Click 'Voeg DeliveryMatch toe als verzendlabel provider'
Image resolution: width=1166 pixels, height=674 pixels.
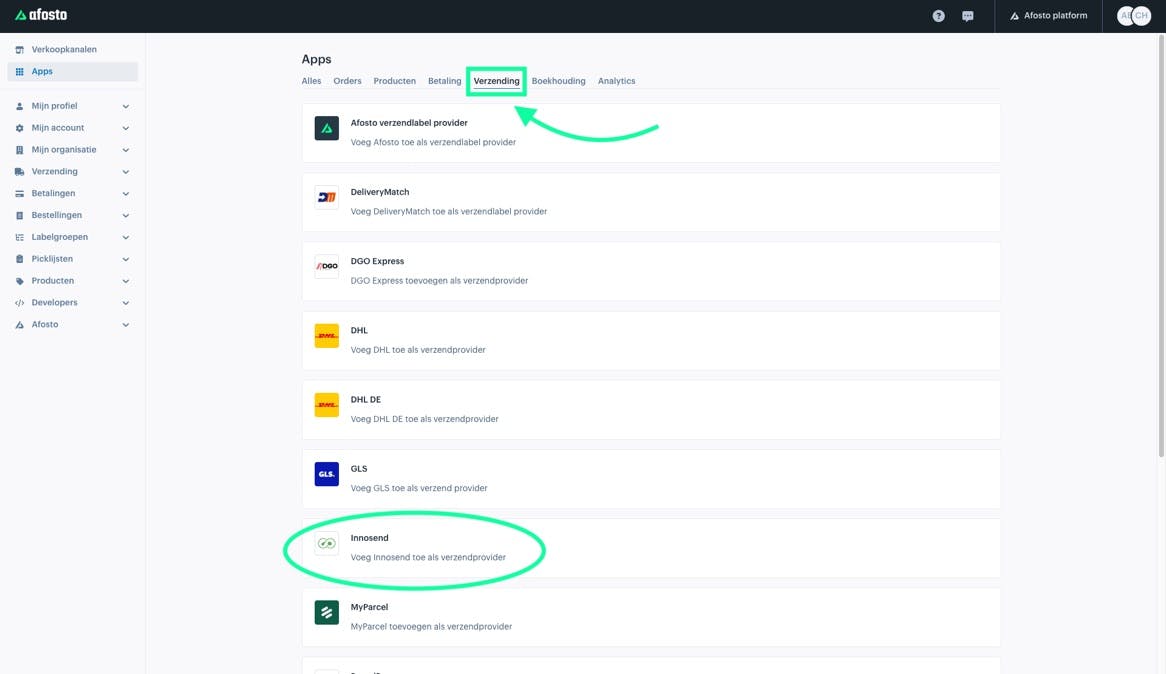[448, 211]
